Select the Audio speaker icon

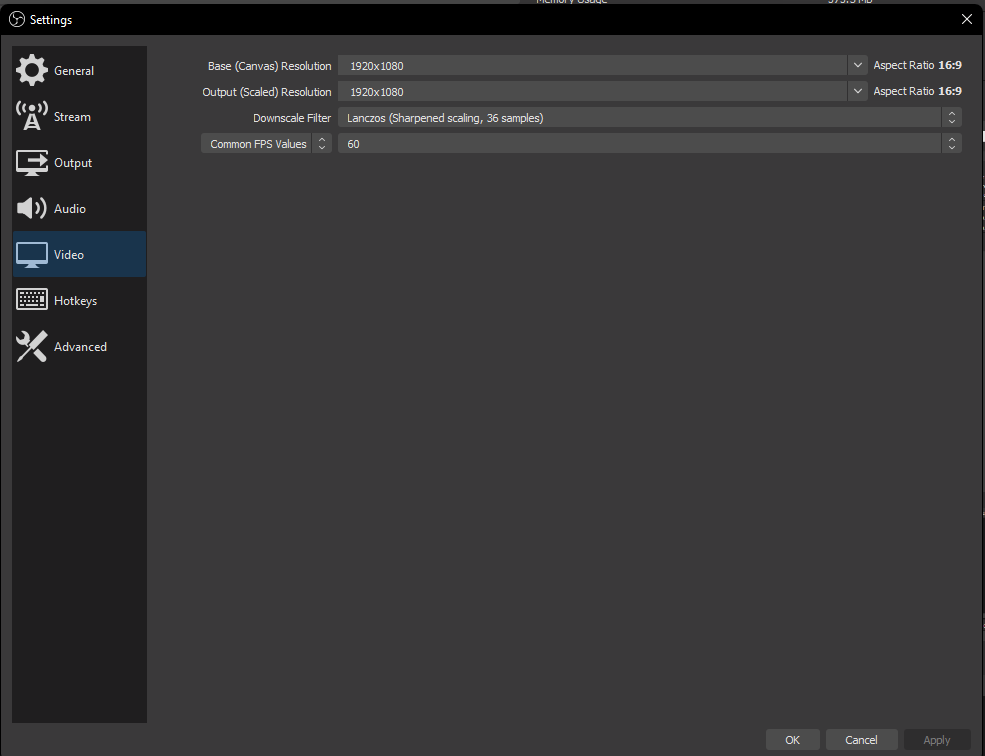coord(30,208)
